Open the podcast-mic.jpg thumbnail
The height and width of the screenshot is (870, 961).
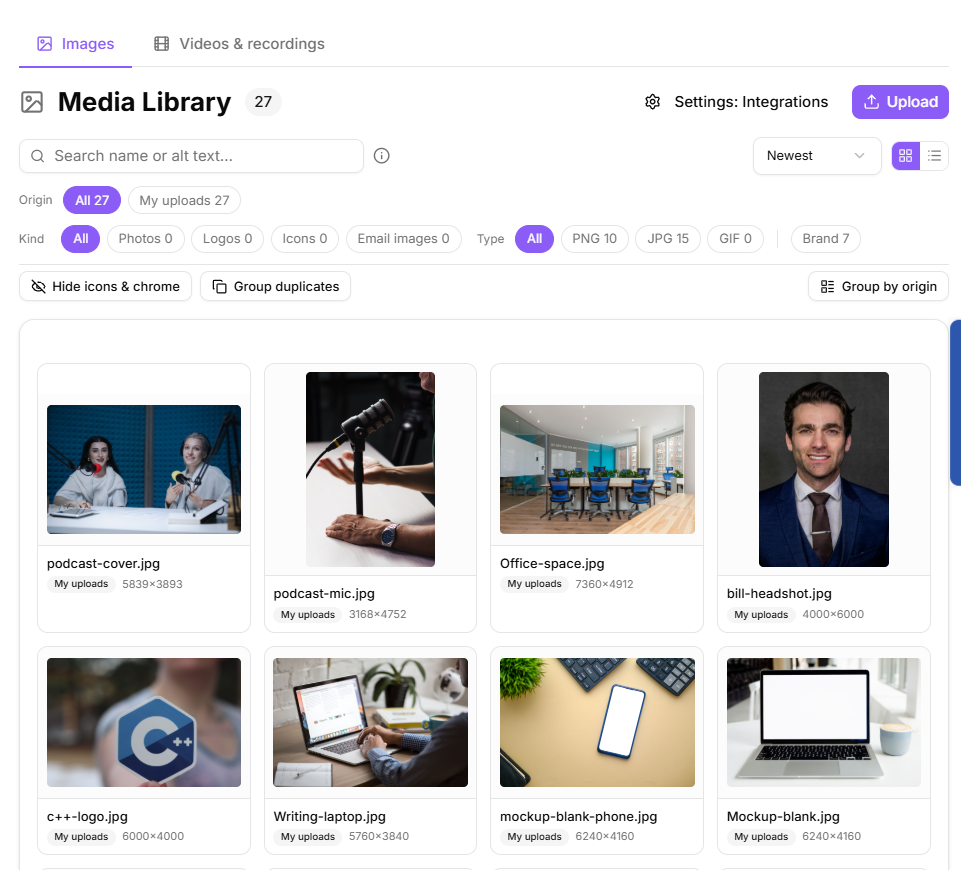[x=370, y=469]
